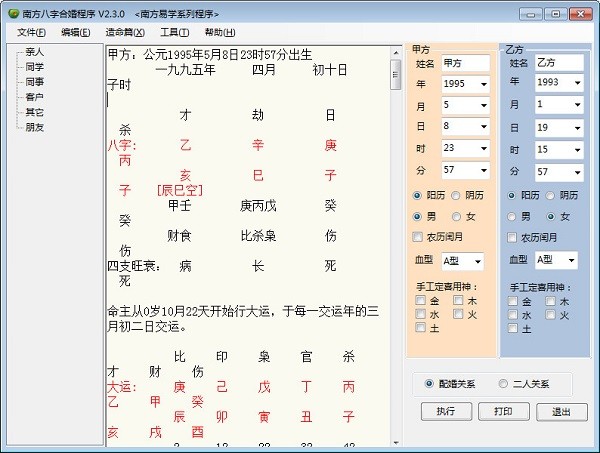Check 金 element for 乙方
600x453 pixels.
point(513,301)
